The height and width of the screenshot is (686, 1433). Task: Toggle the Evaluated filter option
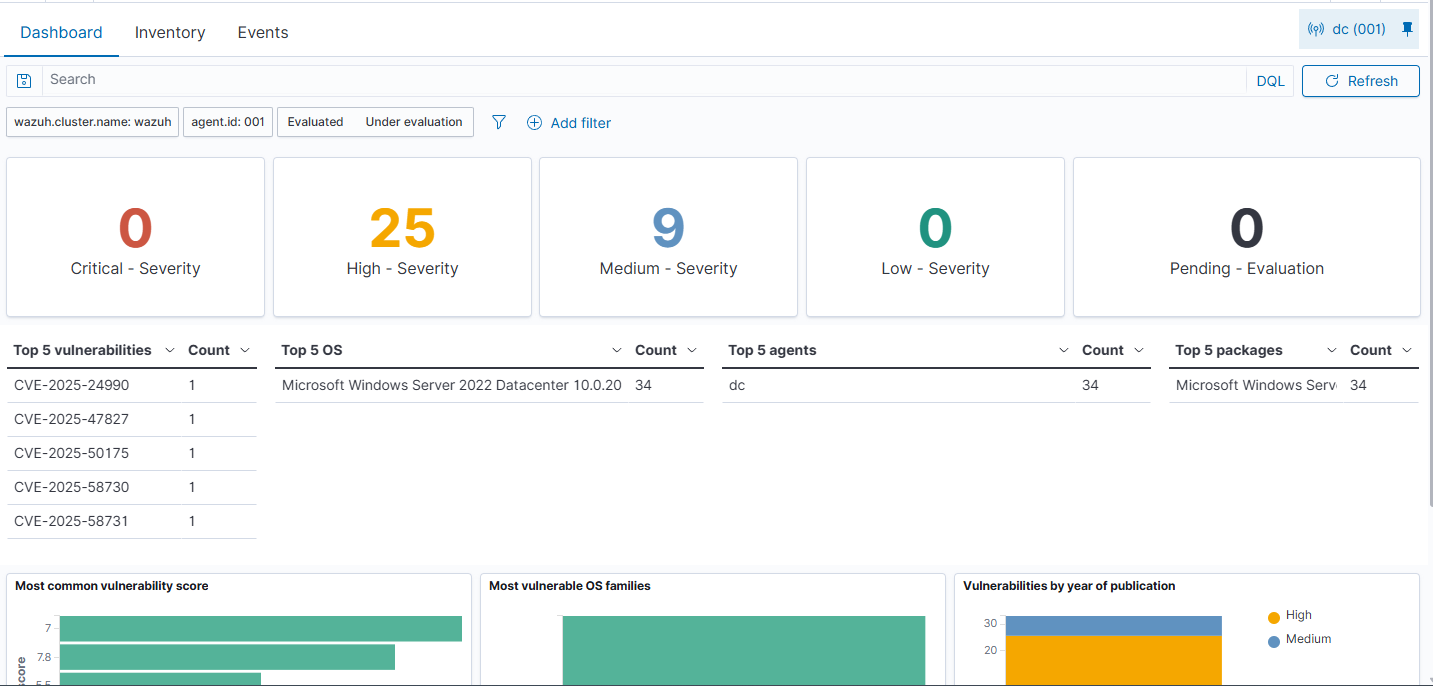point(315,122)
